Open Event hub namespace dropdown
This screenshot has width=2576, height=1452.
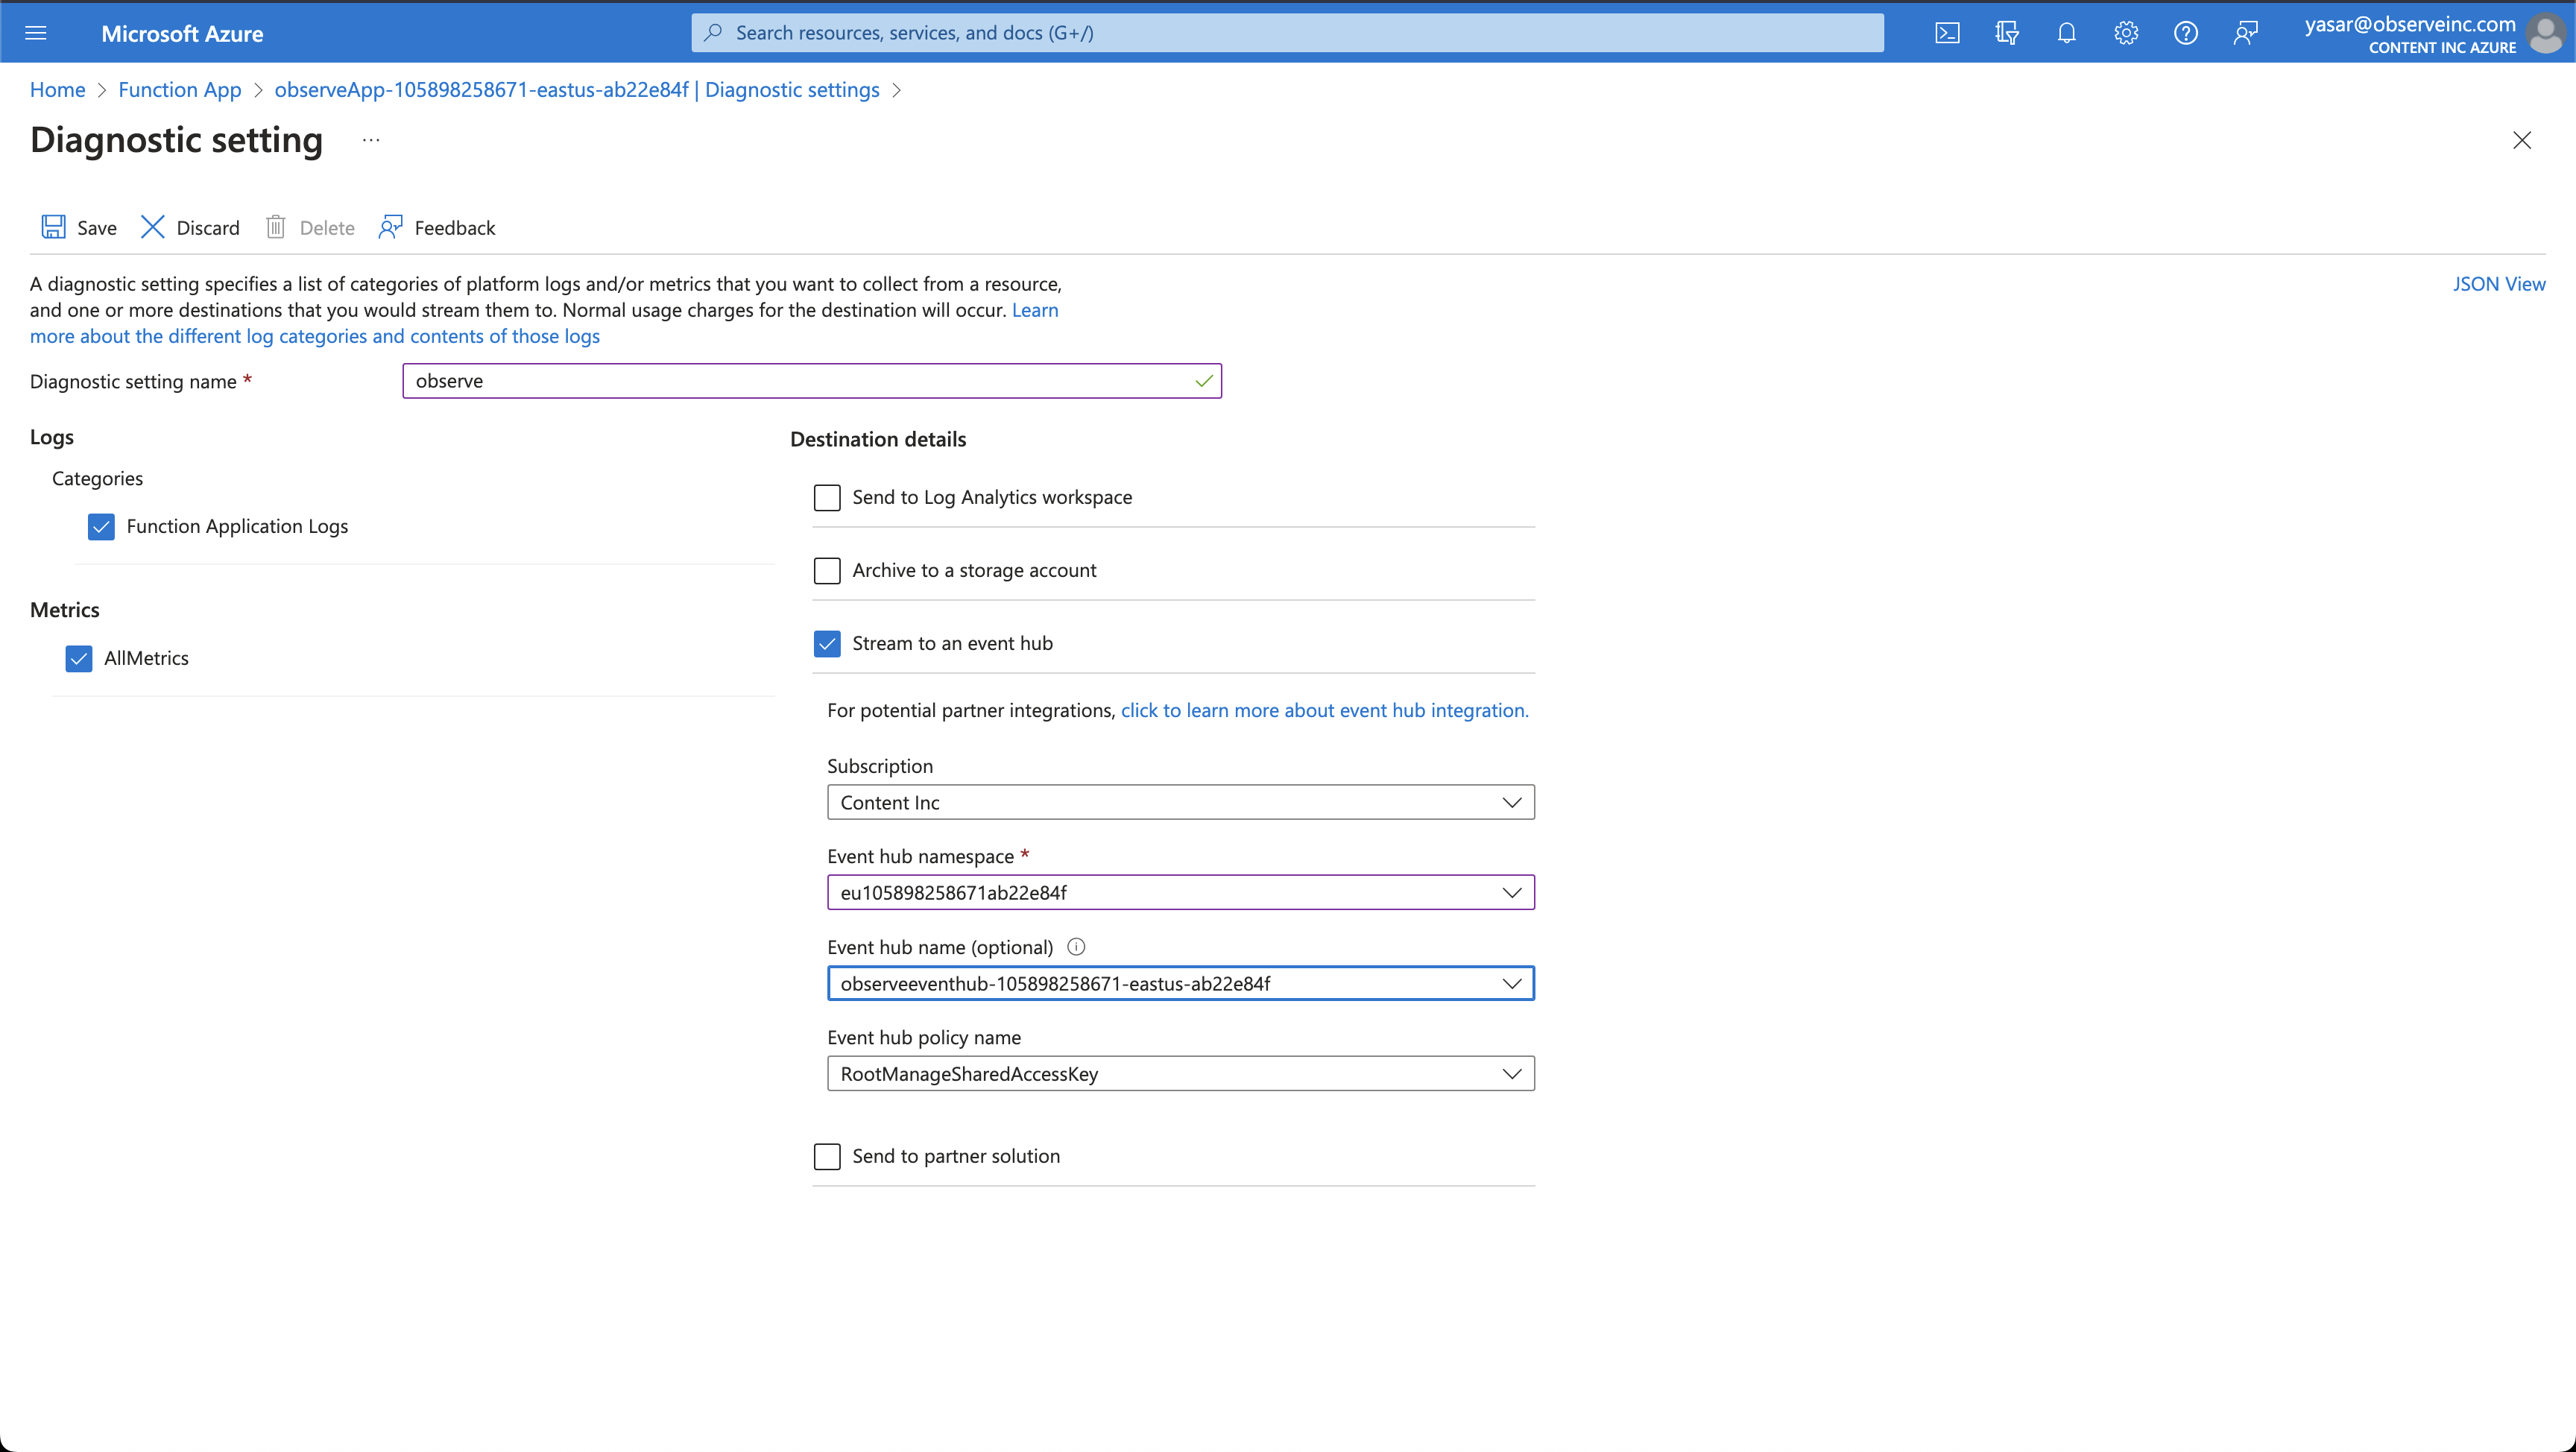tap(1180, 892)
